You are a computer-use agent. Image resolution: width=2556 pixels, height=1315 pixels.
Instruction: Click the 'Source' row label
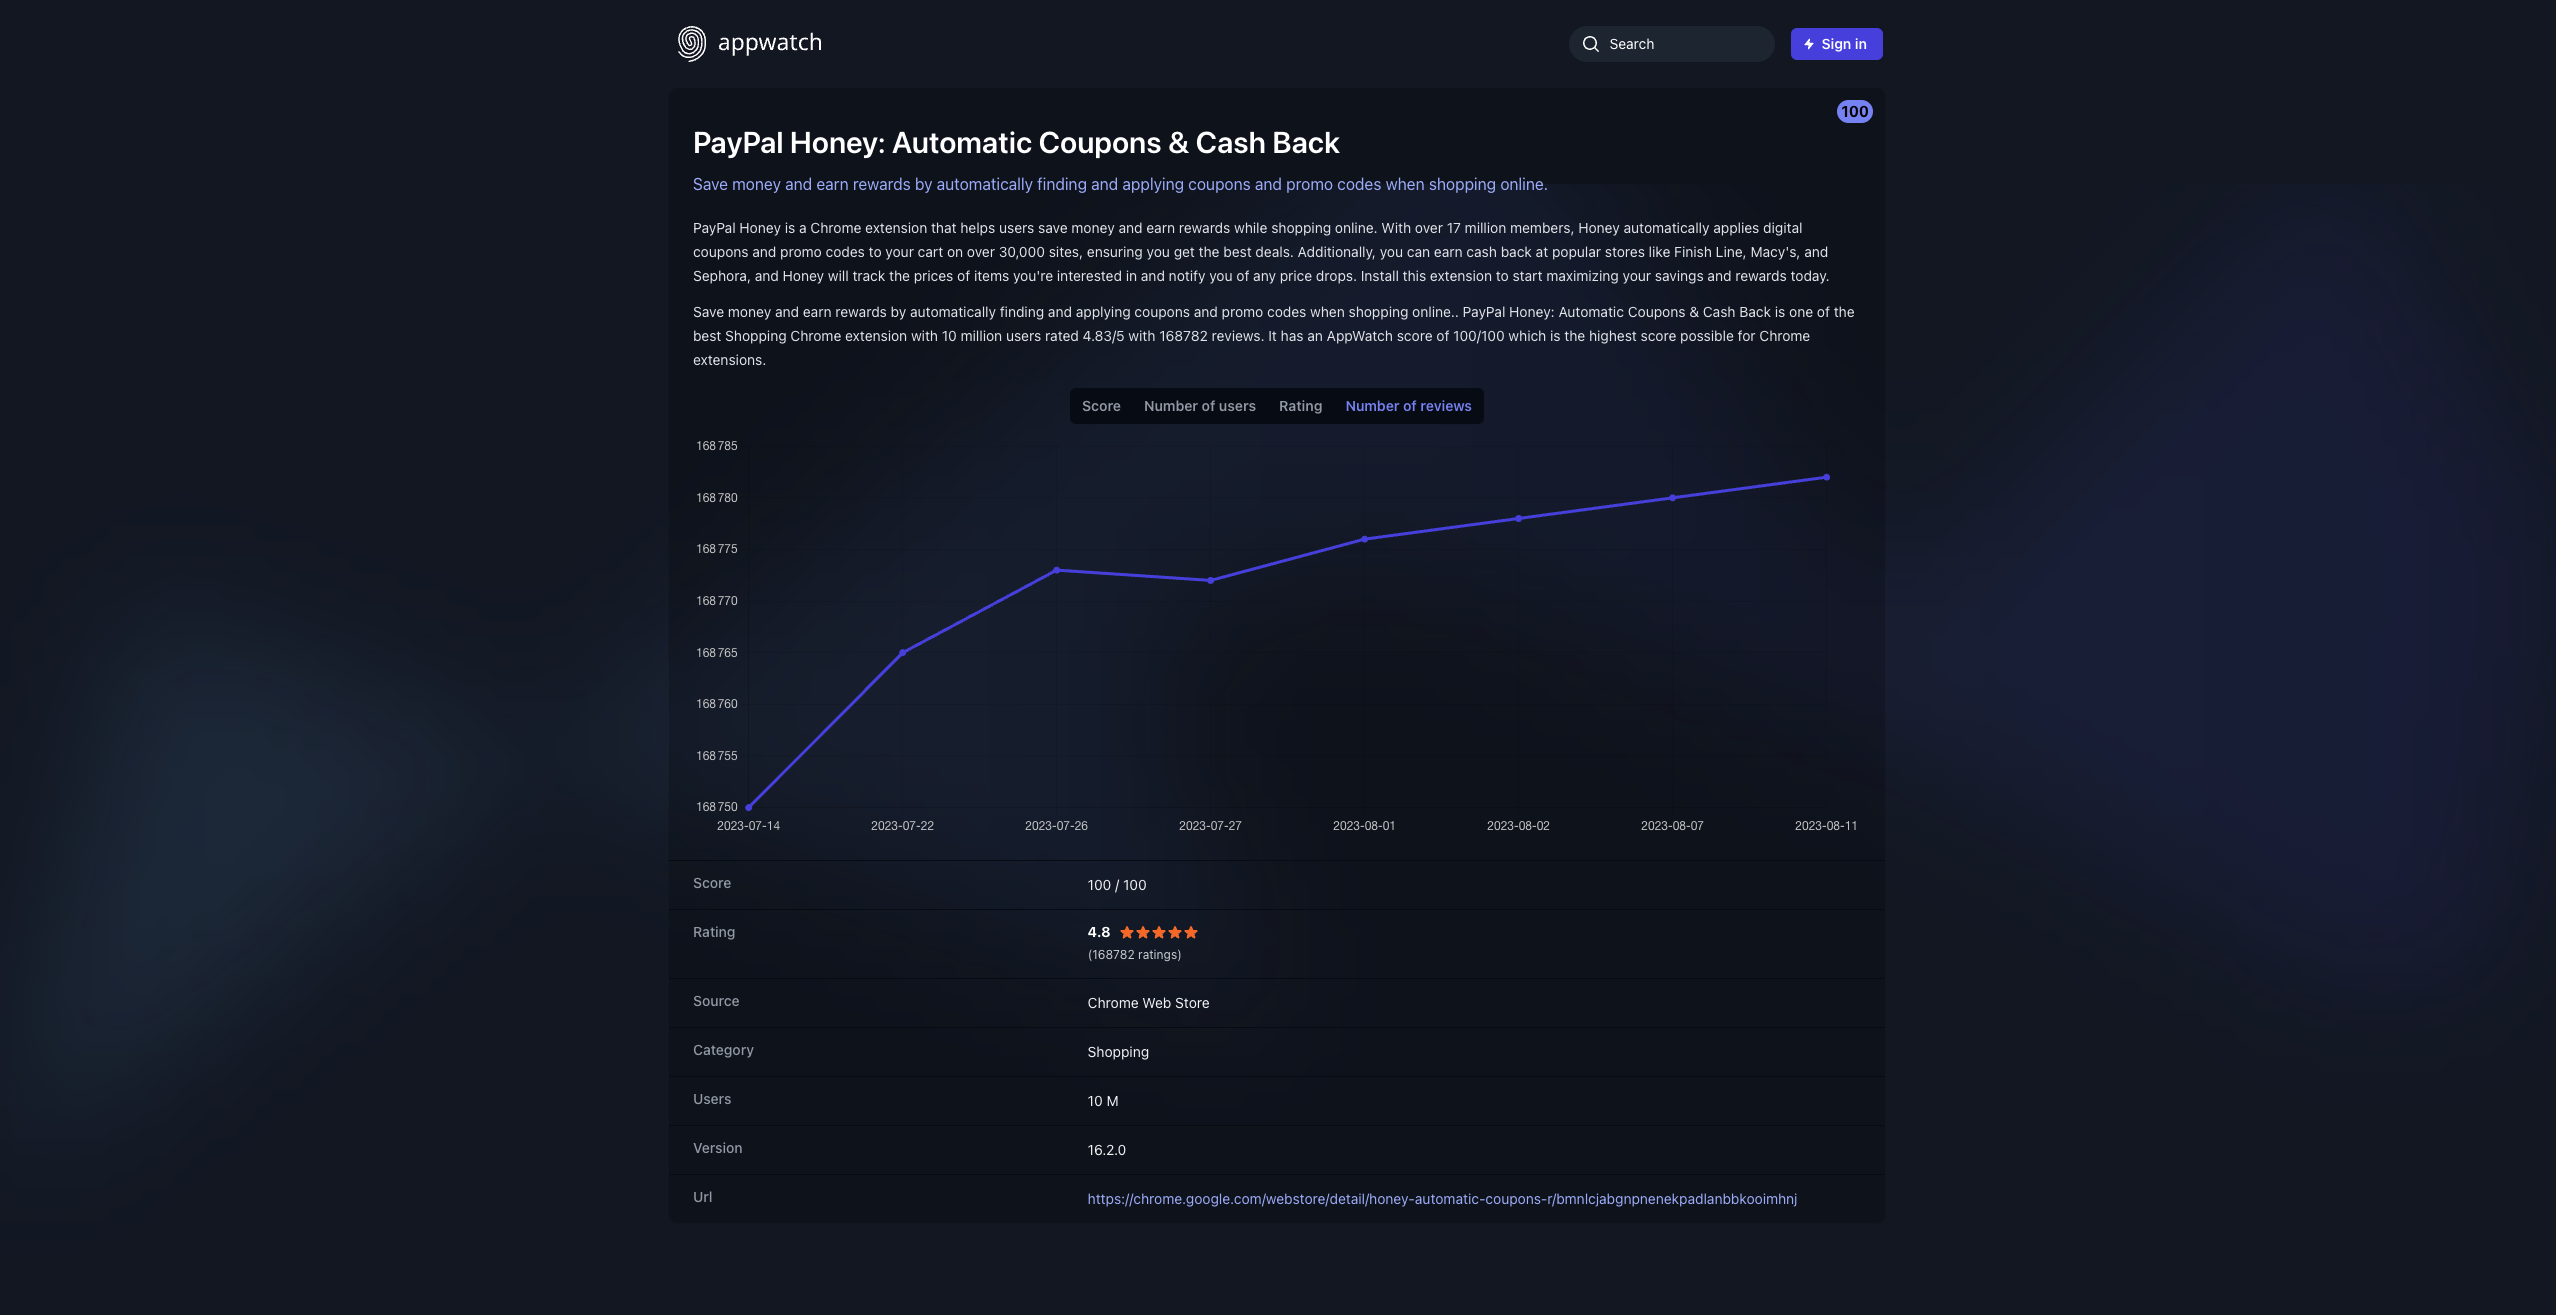(716, 1001)
